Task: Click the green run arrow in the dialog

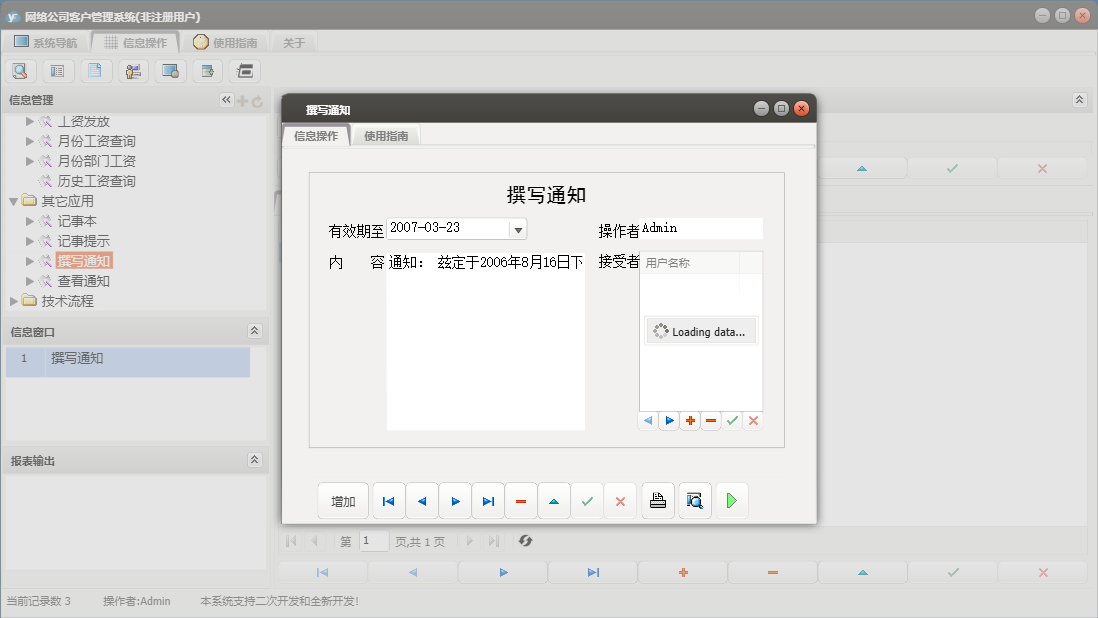Action: pos(731,500)
